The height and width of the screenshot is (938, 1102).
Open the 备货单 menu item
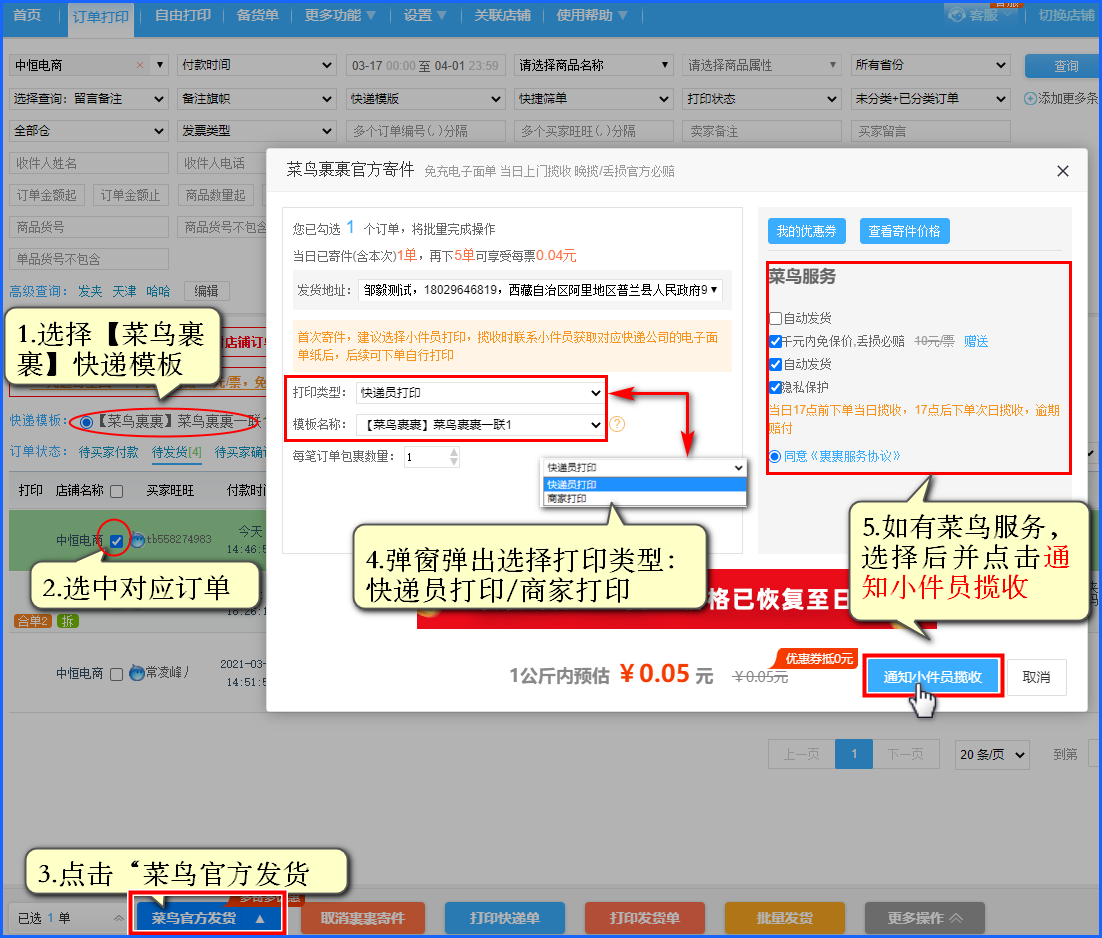[x=258, y=15]
